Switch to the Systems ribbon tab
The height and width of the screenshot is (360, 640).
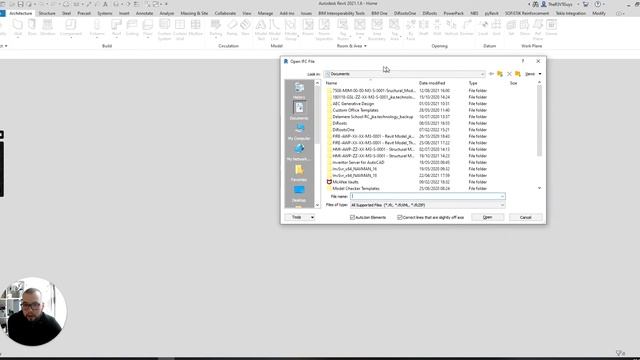pyautogui.click(x=104, y=13)
